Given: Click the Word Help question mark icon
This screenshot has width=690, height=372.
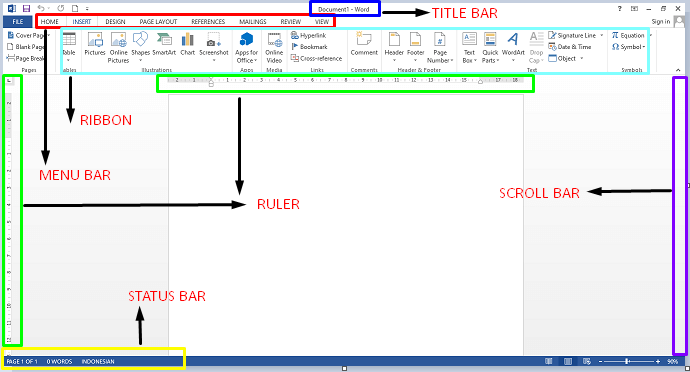Looking at the screenshot, I should click(620, 8).
